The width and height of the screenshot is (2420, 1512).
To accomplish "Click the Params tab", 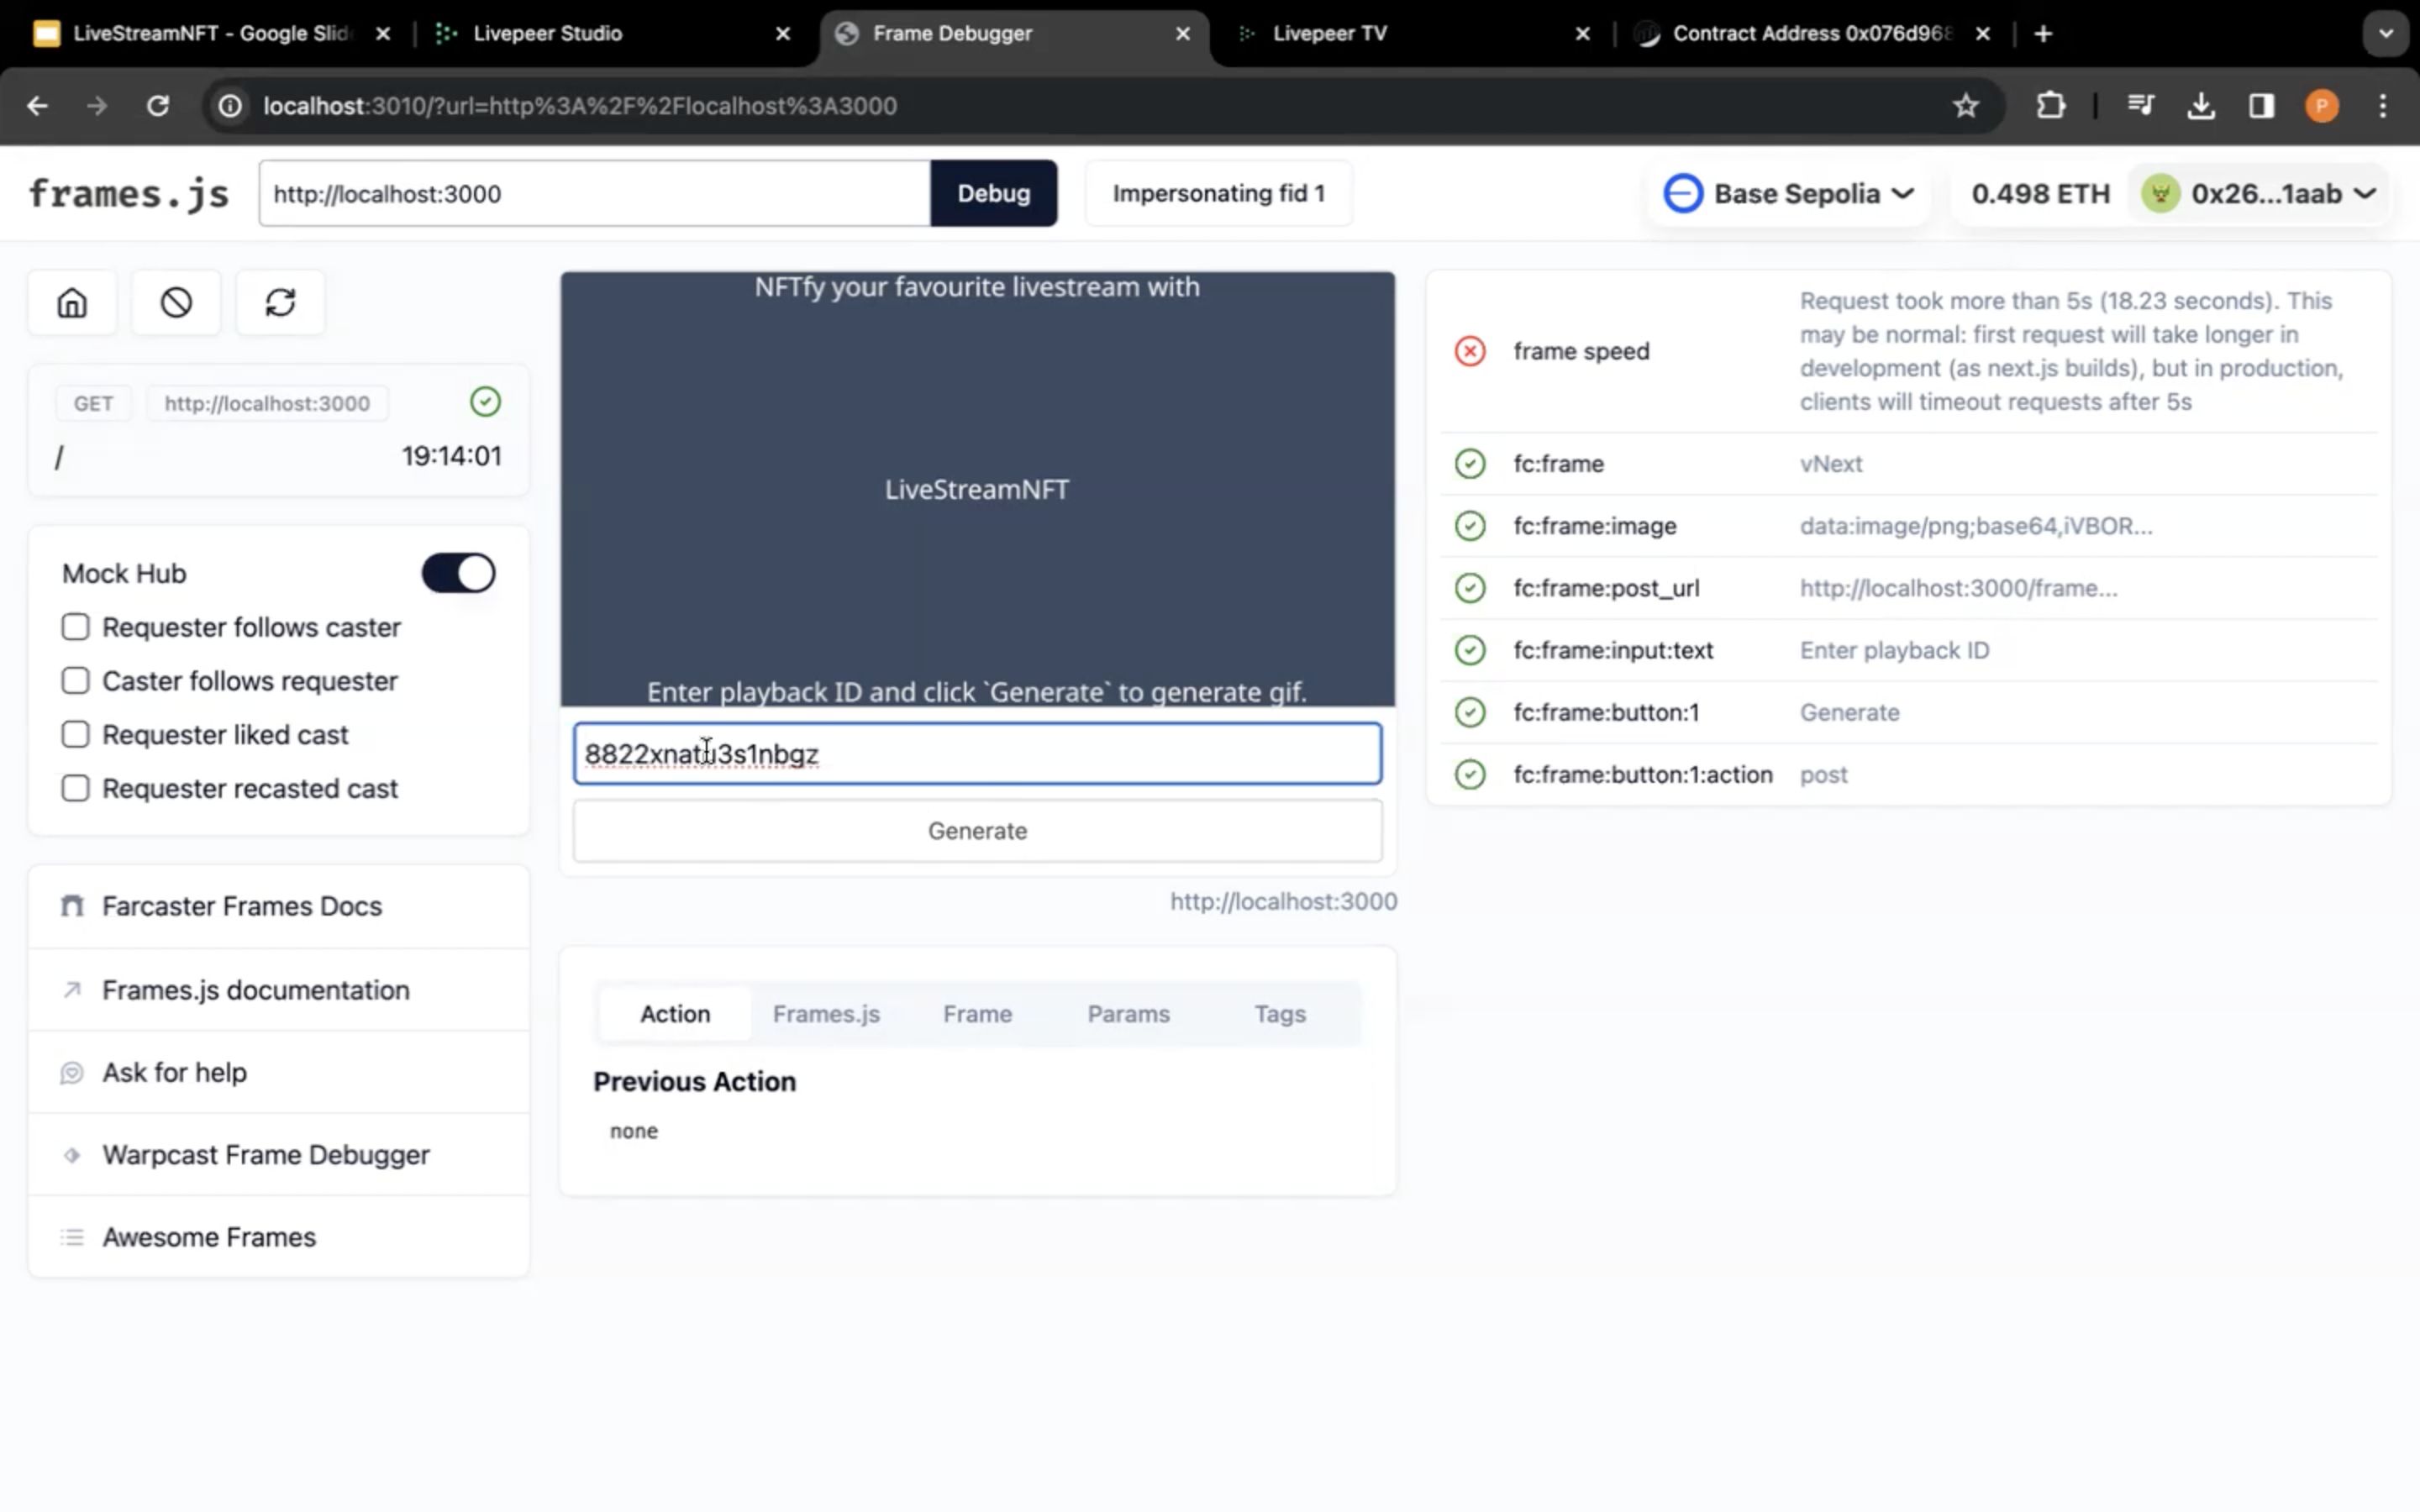I will pyautogui.click(x=1128, y=1012).
